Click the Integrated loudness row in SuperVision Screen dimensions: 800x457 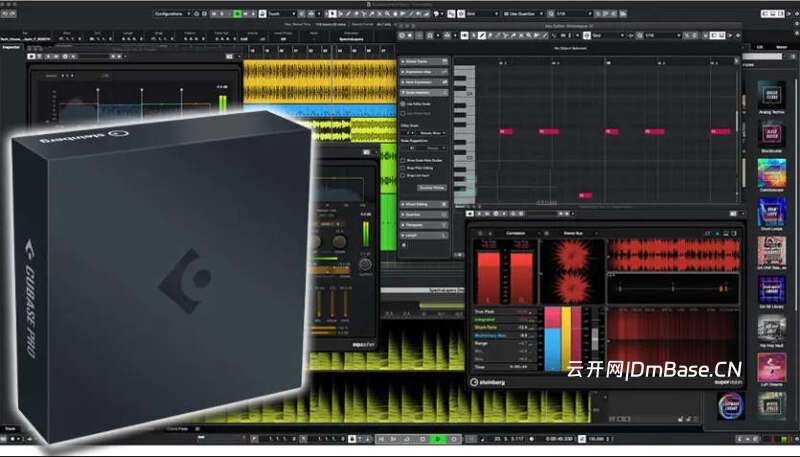(506, 320)
